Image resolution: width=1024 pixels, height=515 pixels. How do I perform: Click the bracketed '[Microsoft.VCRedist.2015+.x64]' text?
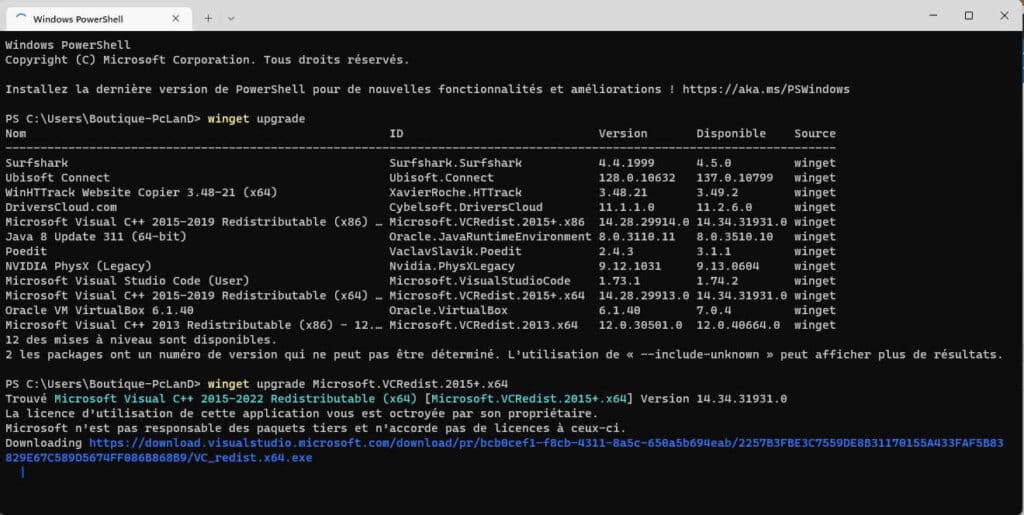click(529, 399)
